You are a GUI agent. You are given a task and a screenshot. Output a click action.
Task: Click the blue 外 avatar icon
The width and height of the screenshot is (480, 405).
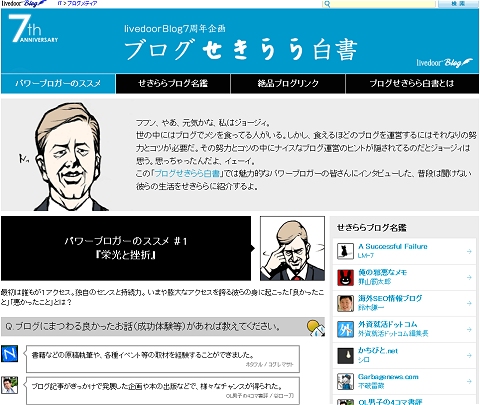pos(345,329)
